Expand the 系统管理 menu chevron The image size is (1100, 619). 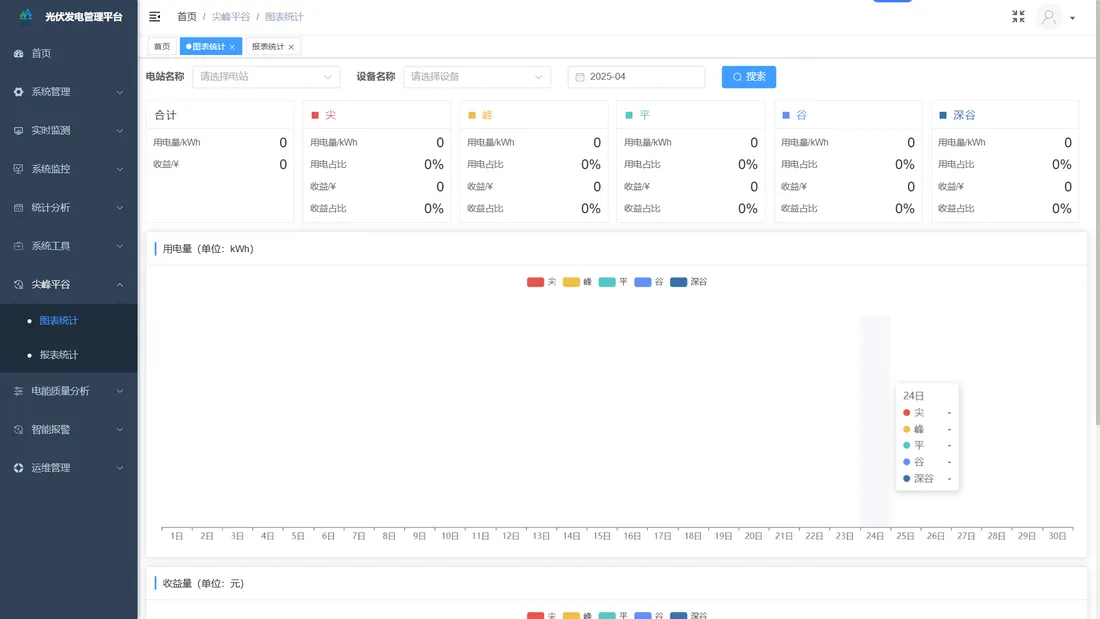(x=120, y=92)
